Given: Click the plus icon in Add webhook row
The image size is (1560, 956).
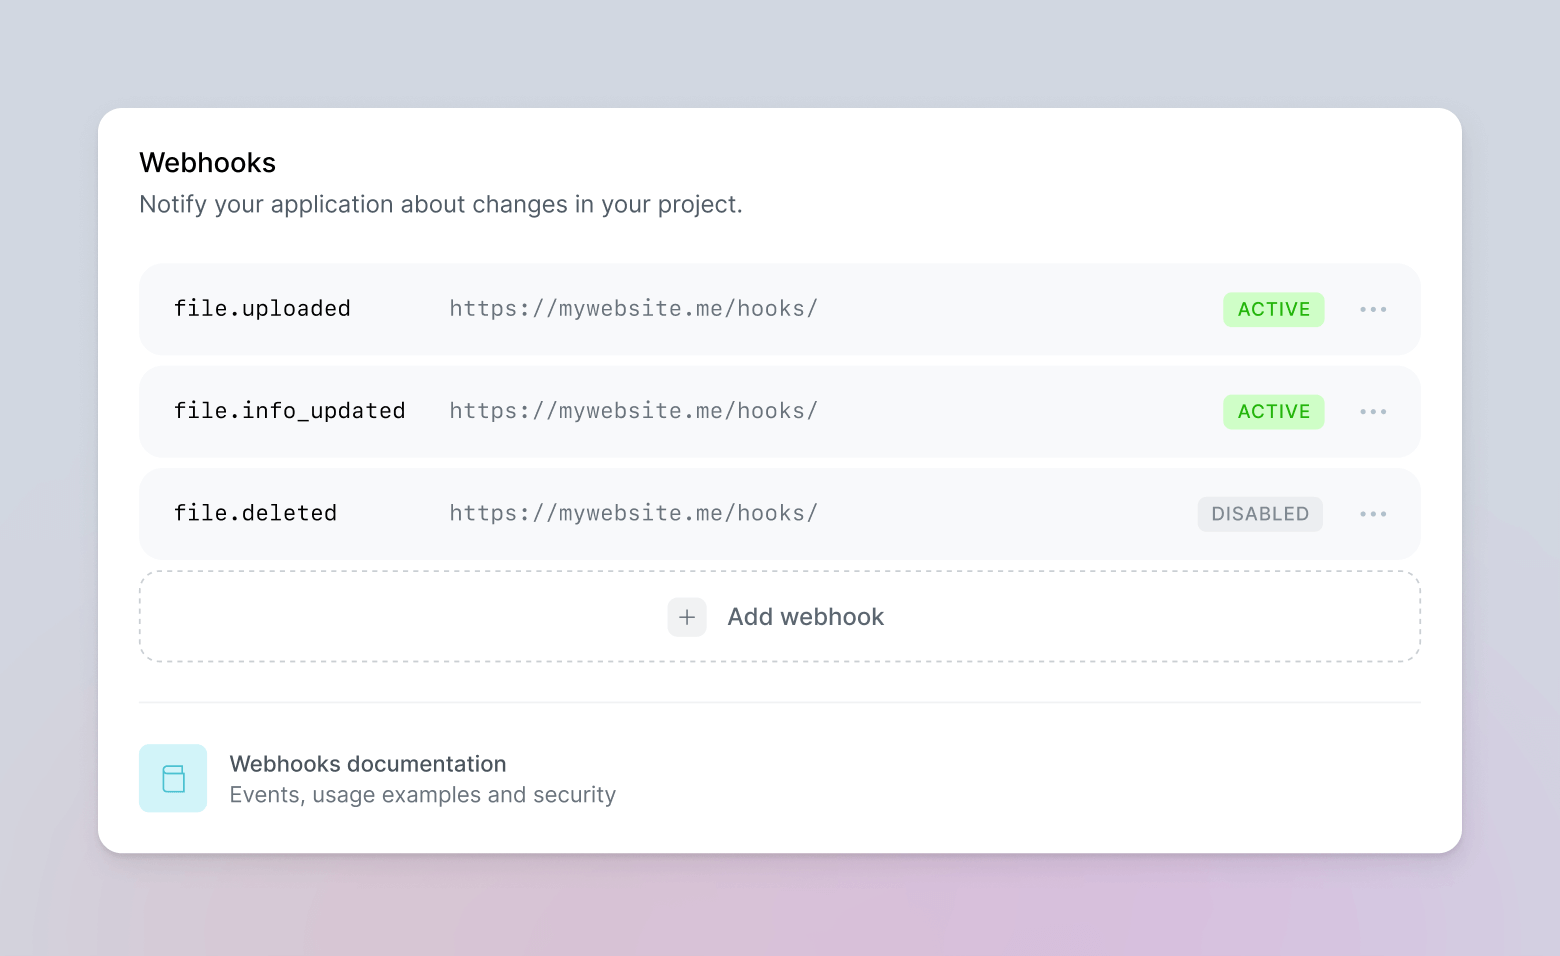Looking at the screenshot, I should (687, 617).
